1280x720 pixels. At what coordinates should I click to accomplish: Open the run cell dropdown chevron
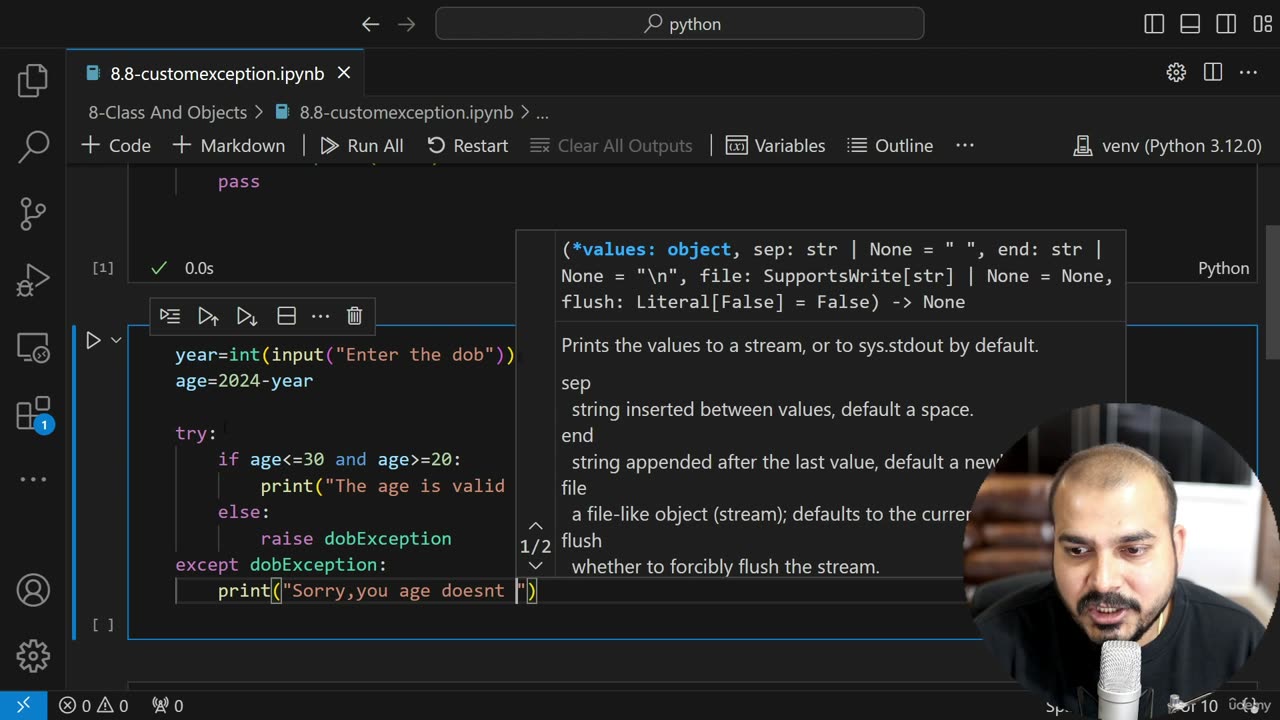tap(116, 341)
